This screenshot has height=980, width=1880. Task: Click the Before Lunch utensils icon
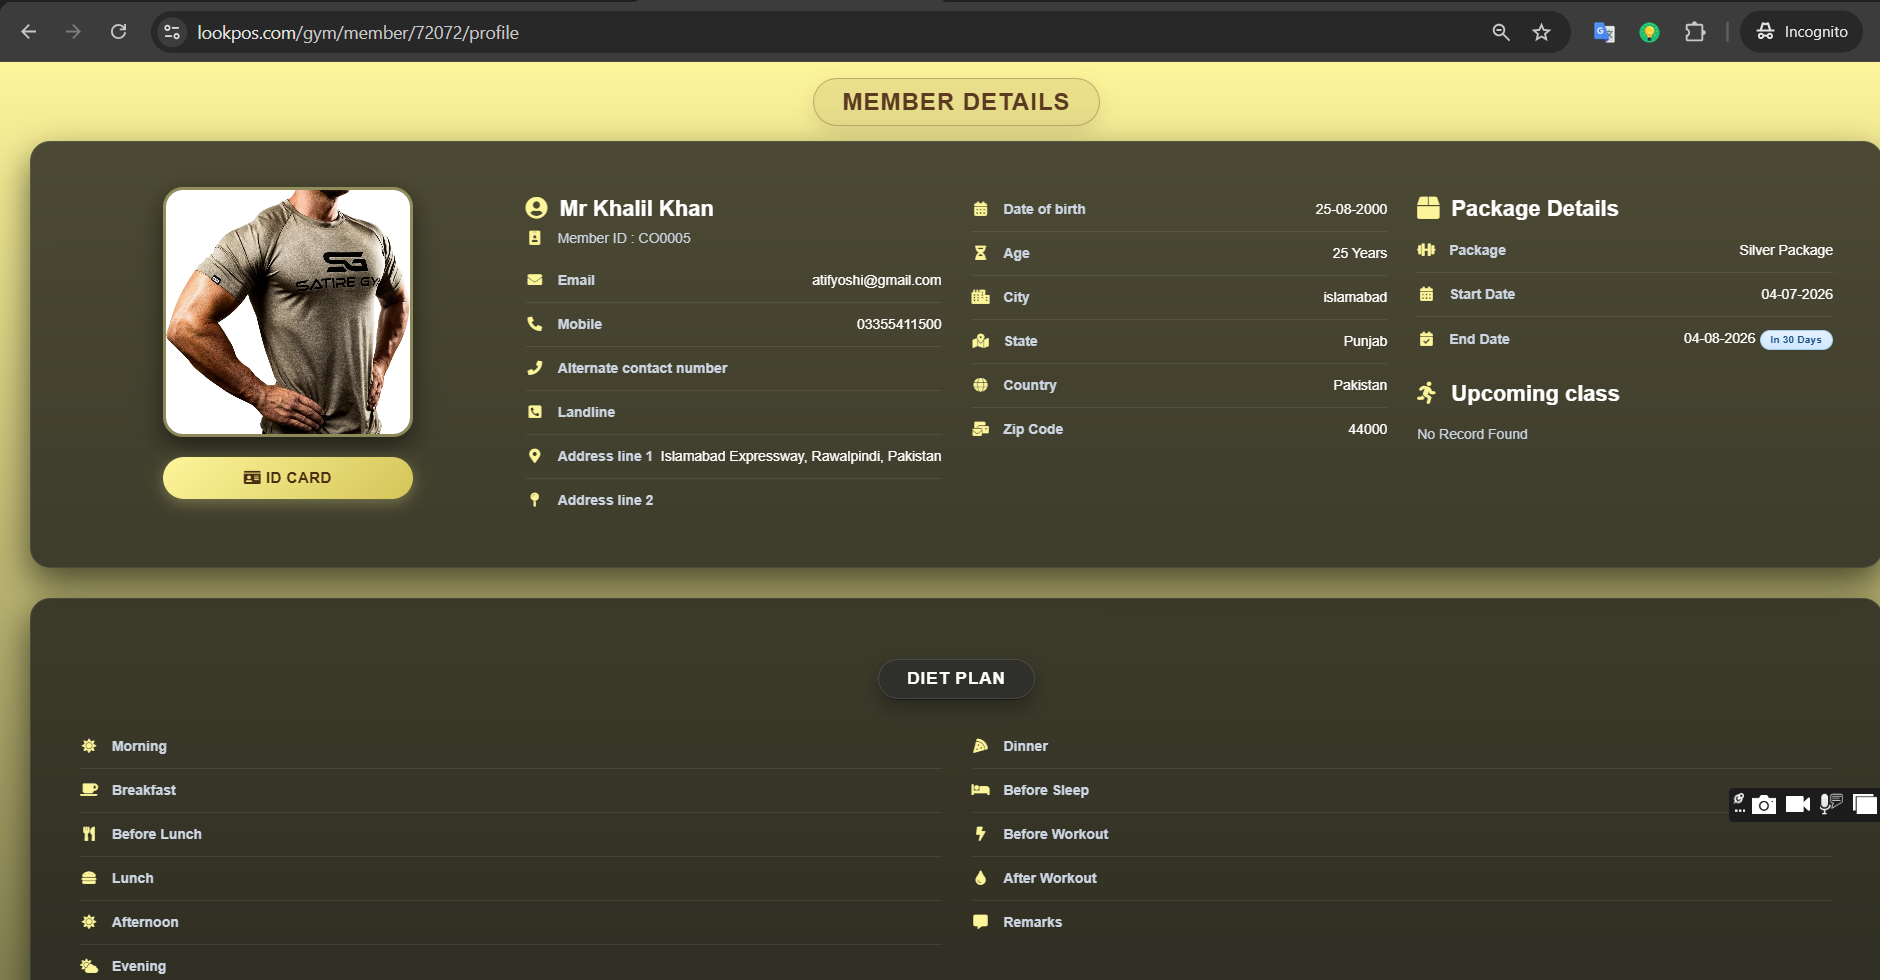(x=89, y=834)
